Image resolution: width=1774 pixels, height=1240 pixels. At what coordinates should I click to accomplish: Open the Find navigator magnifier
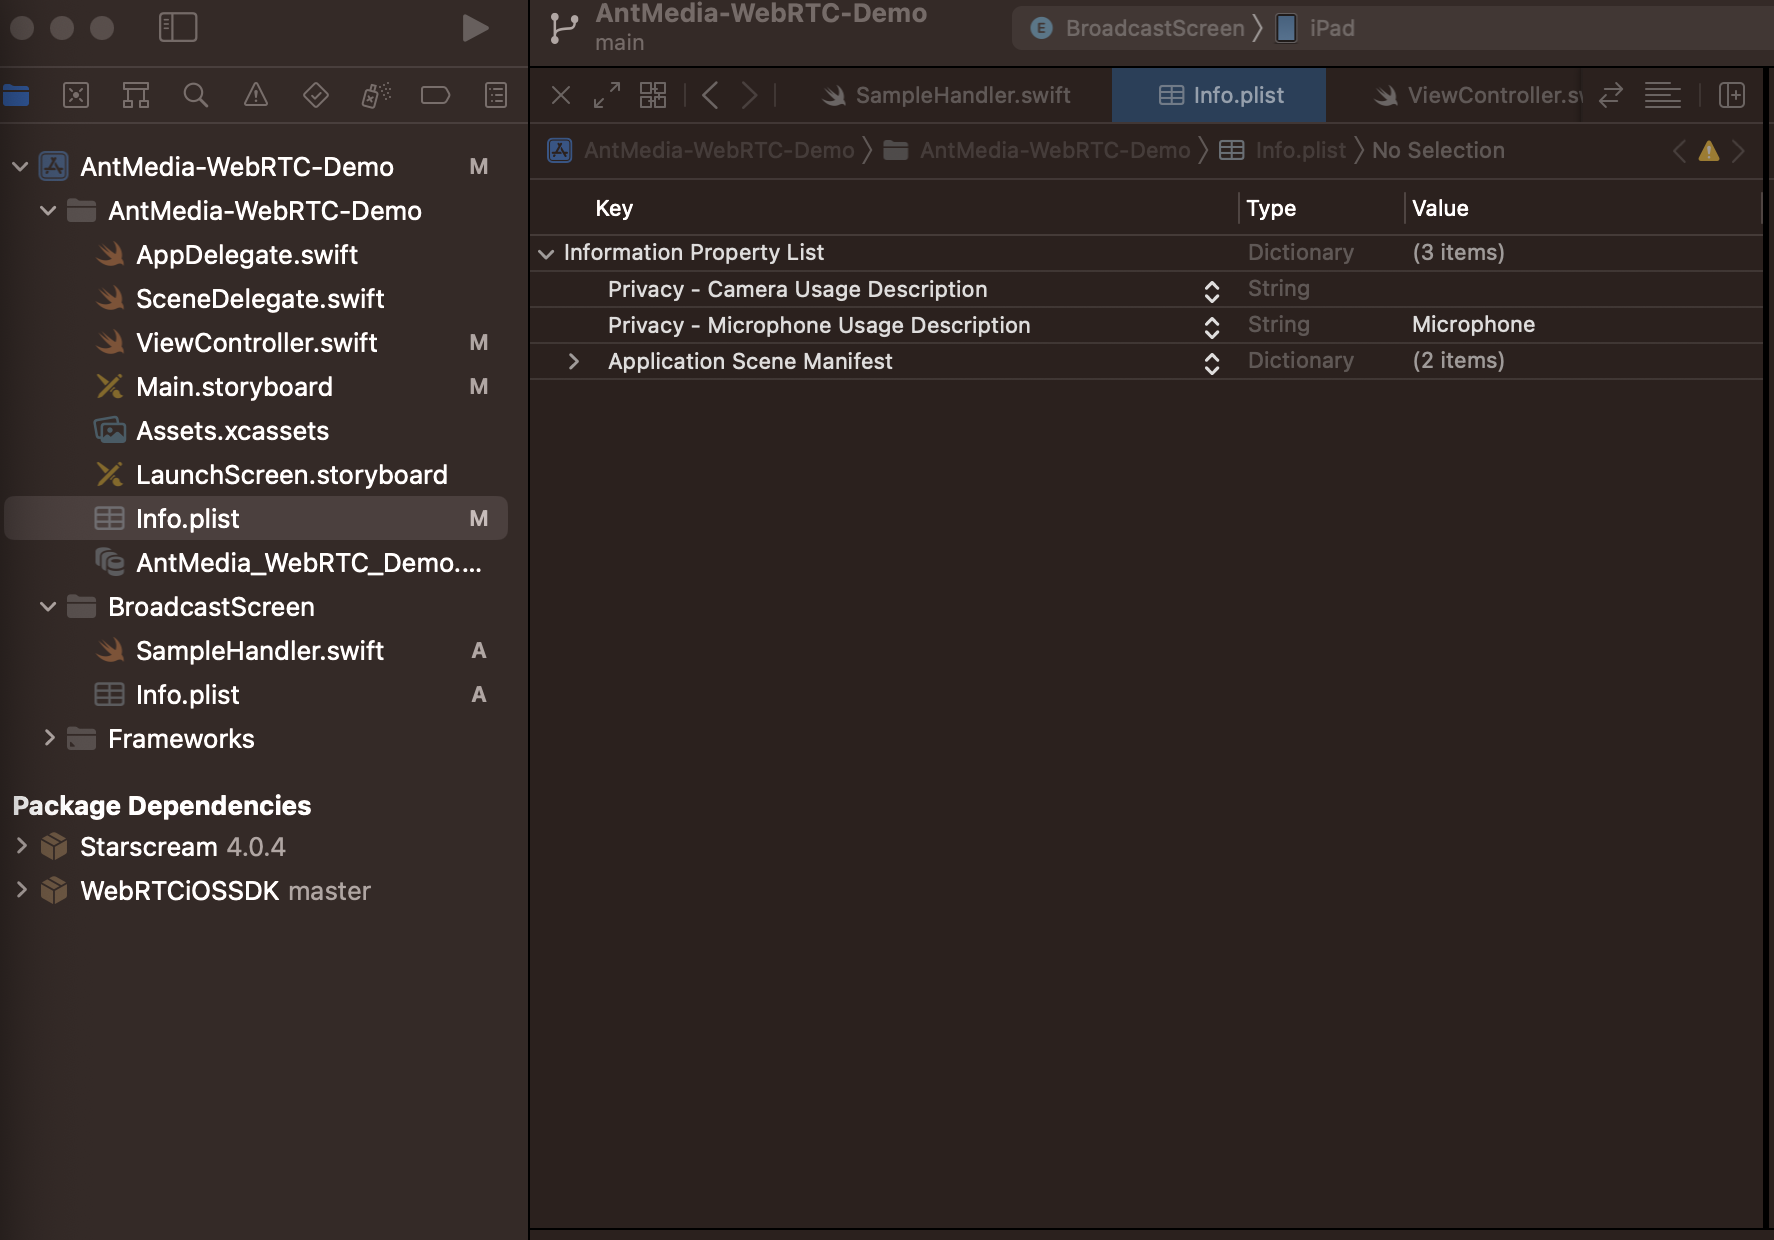pos(196,95)
